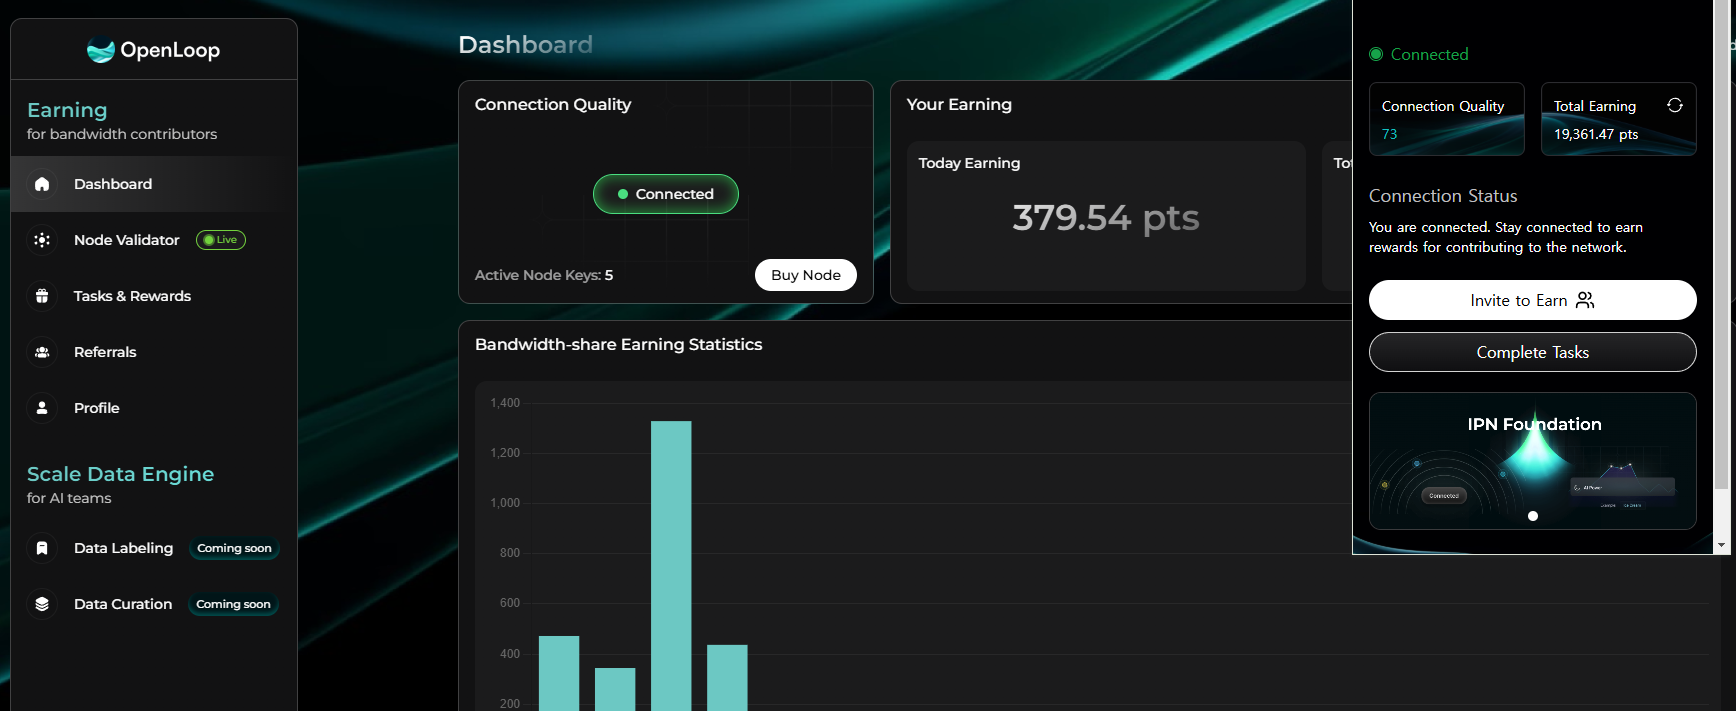Viewport: 1736px width, 711px height.
Task: Click the Invite to Earn button
Action: pos(1532,300)
